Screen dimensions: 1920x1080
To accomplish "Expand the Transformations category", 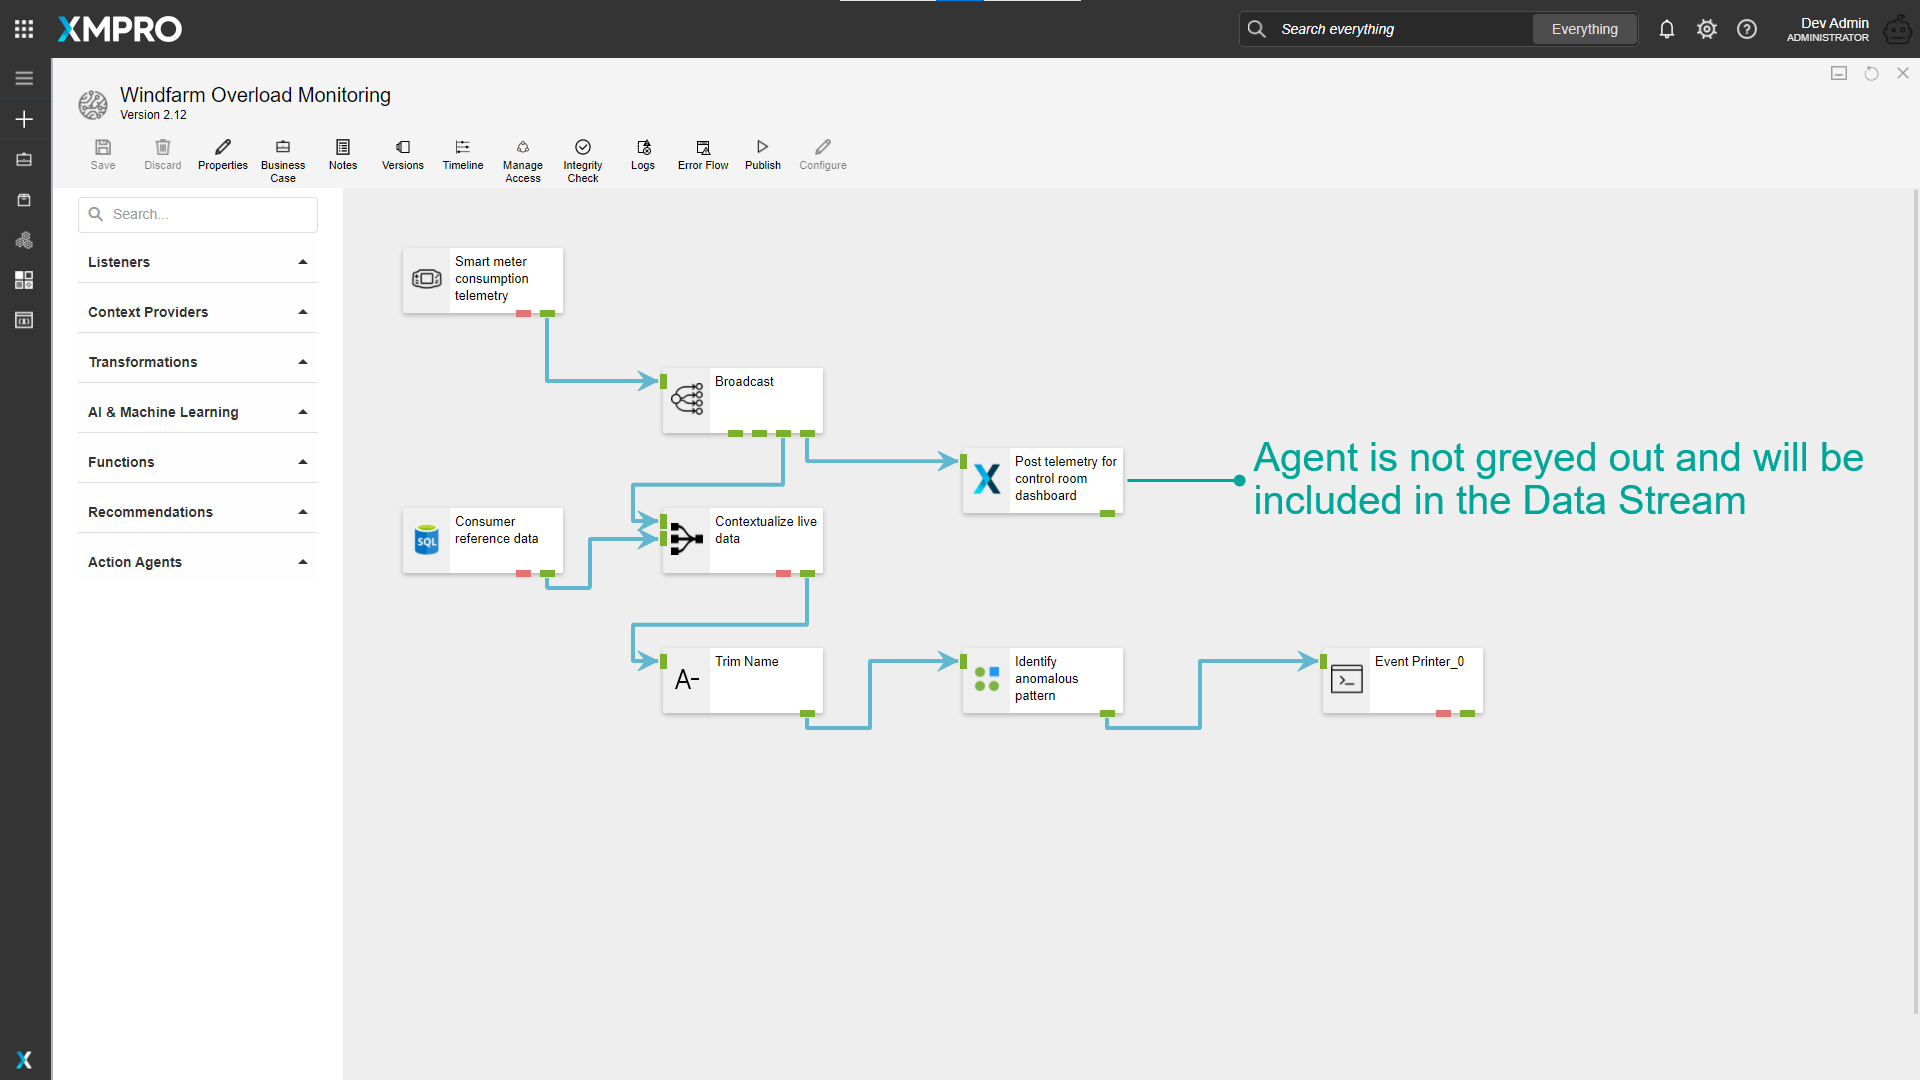I will pos(198,362).
